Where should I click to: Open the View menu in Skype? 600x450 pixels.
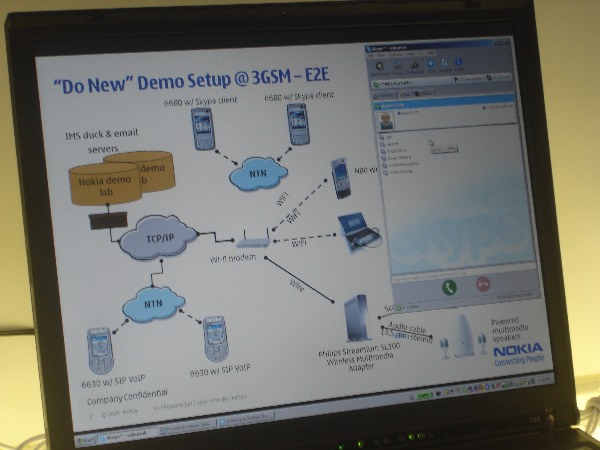click(381, 55)
